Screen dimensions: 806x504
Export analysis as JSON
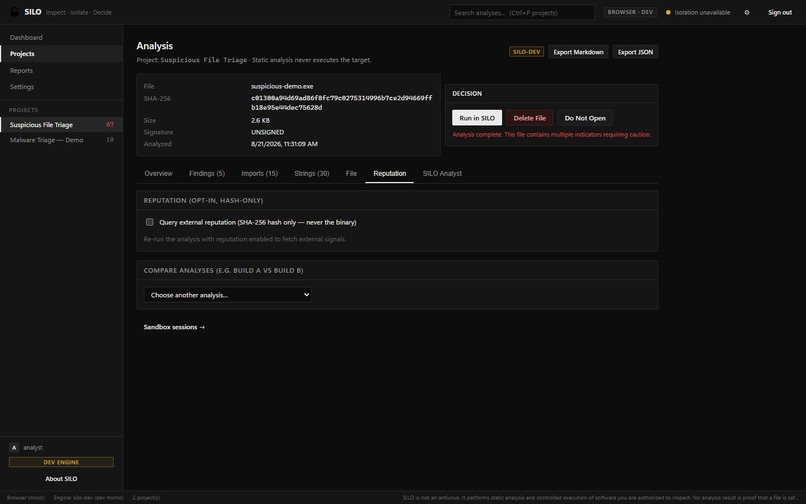click(635, 52)
